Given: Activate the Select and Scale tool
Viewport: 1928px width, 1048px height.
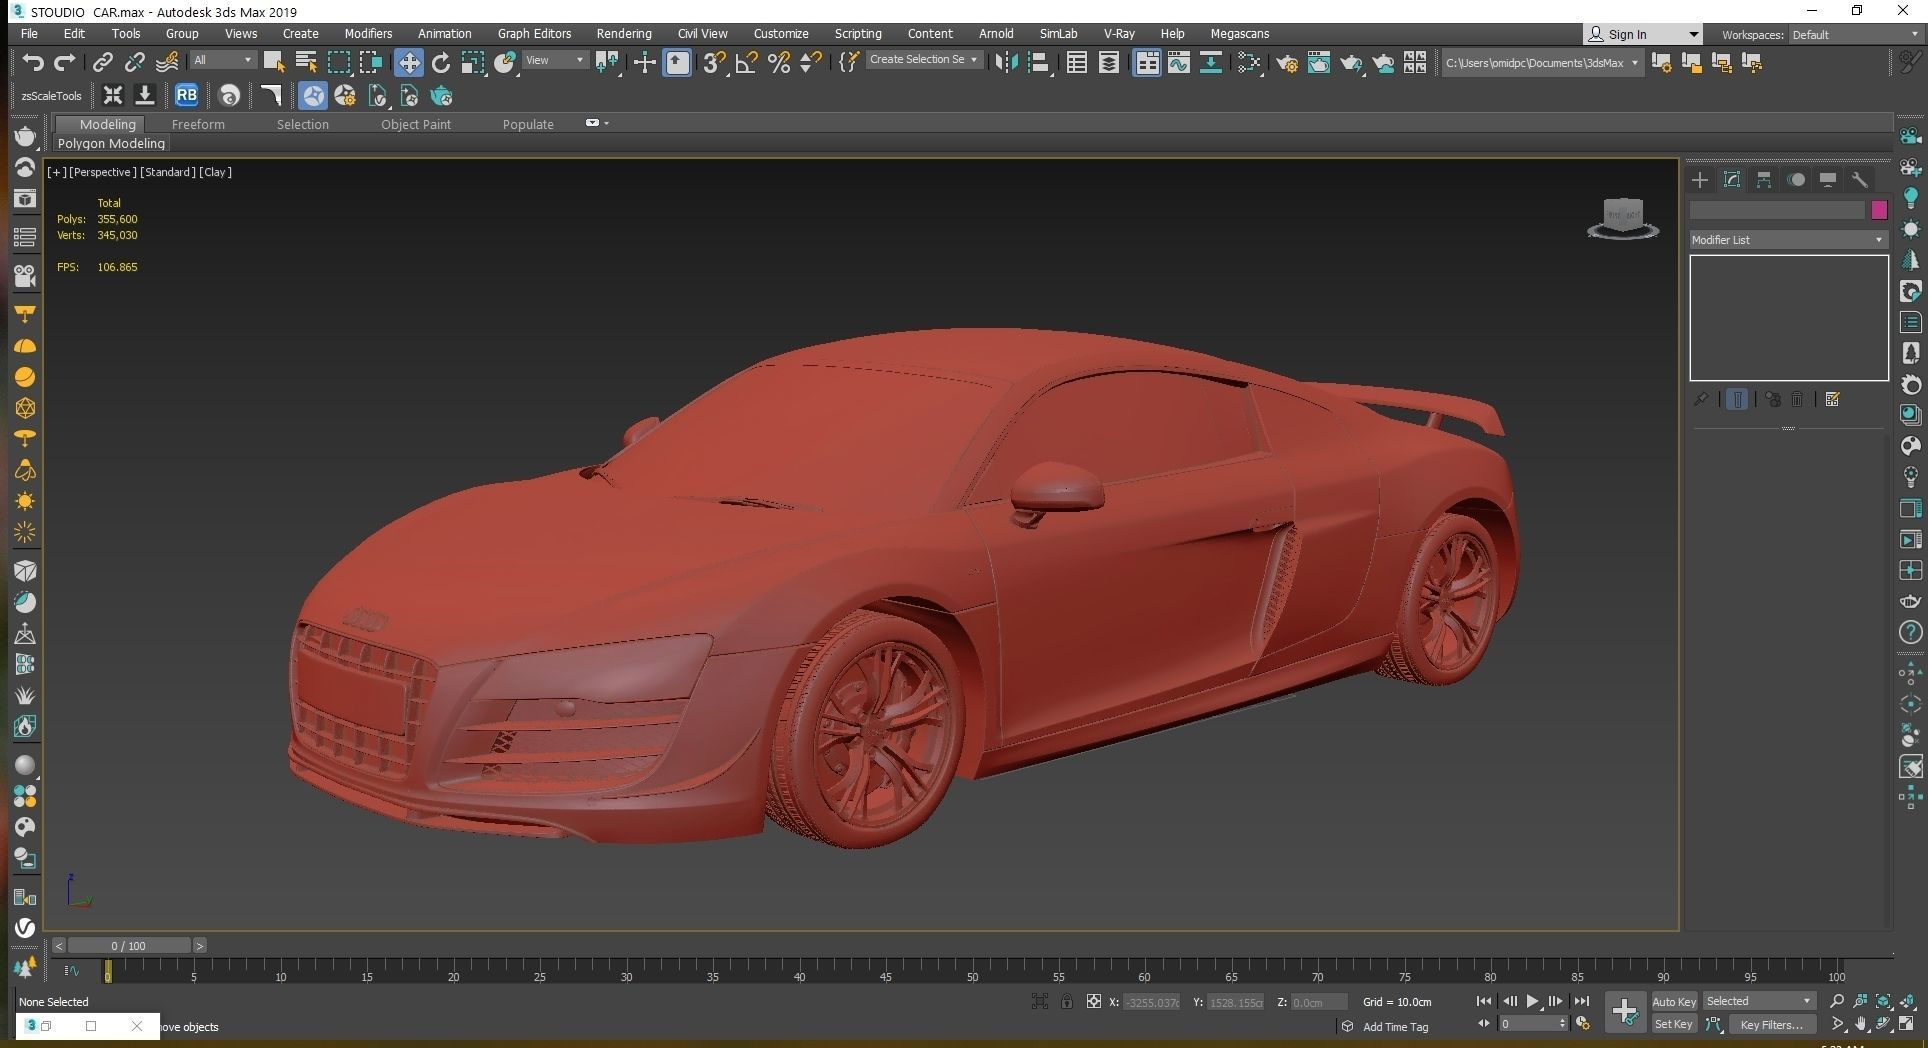Looking at the screenshot, I should click(473, 63).
